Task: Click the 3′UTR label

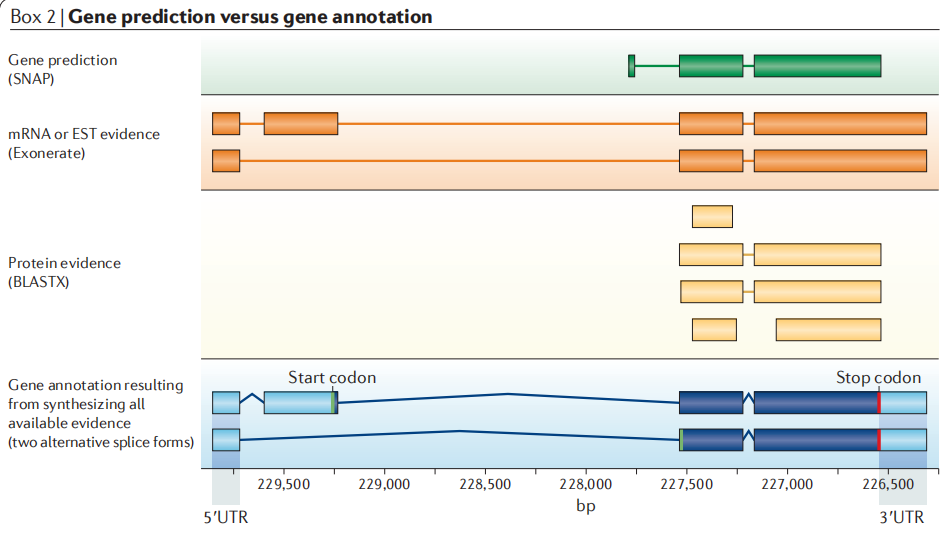Action: click(902, 517)
